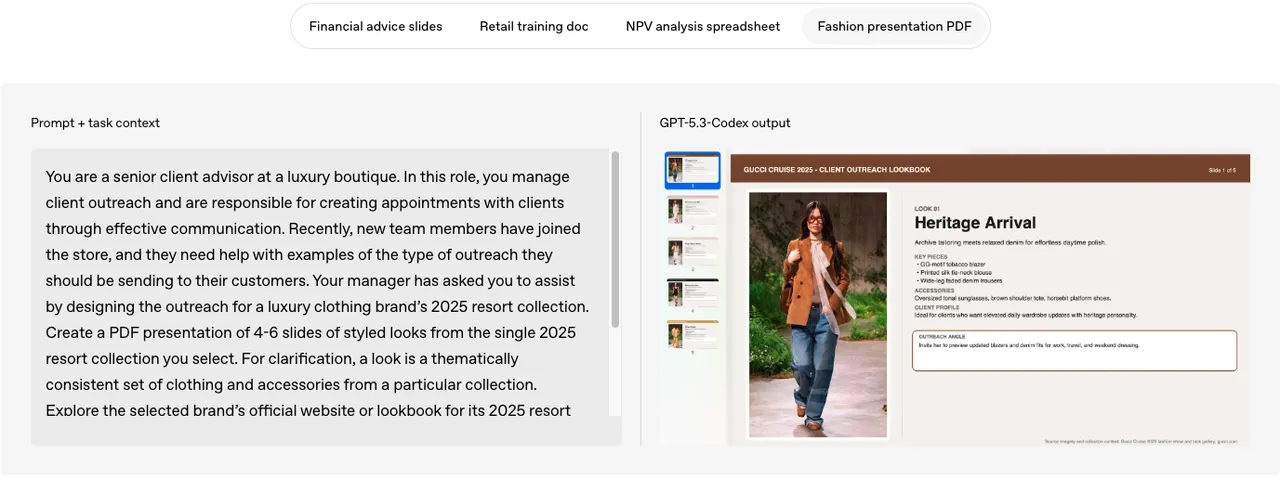The width and height of the screenshot is (1280, 479).
Task: Click the Heritage Arrival heading
Action: (x=975, y=223)
